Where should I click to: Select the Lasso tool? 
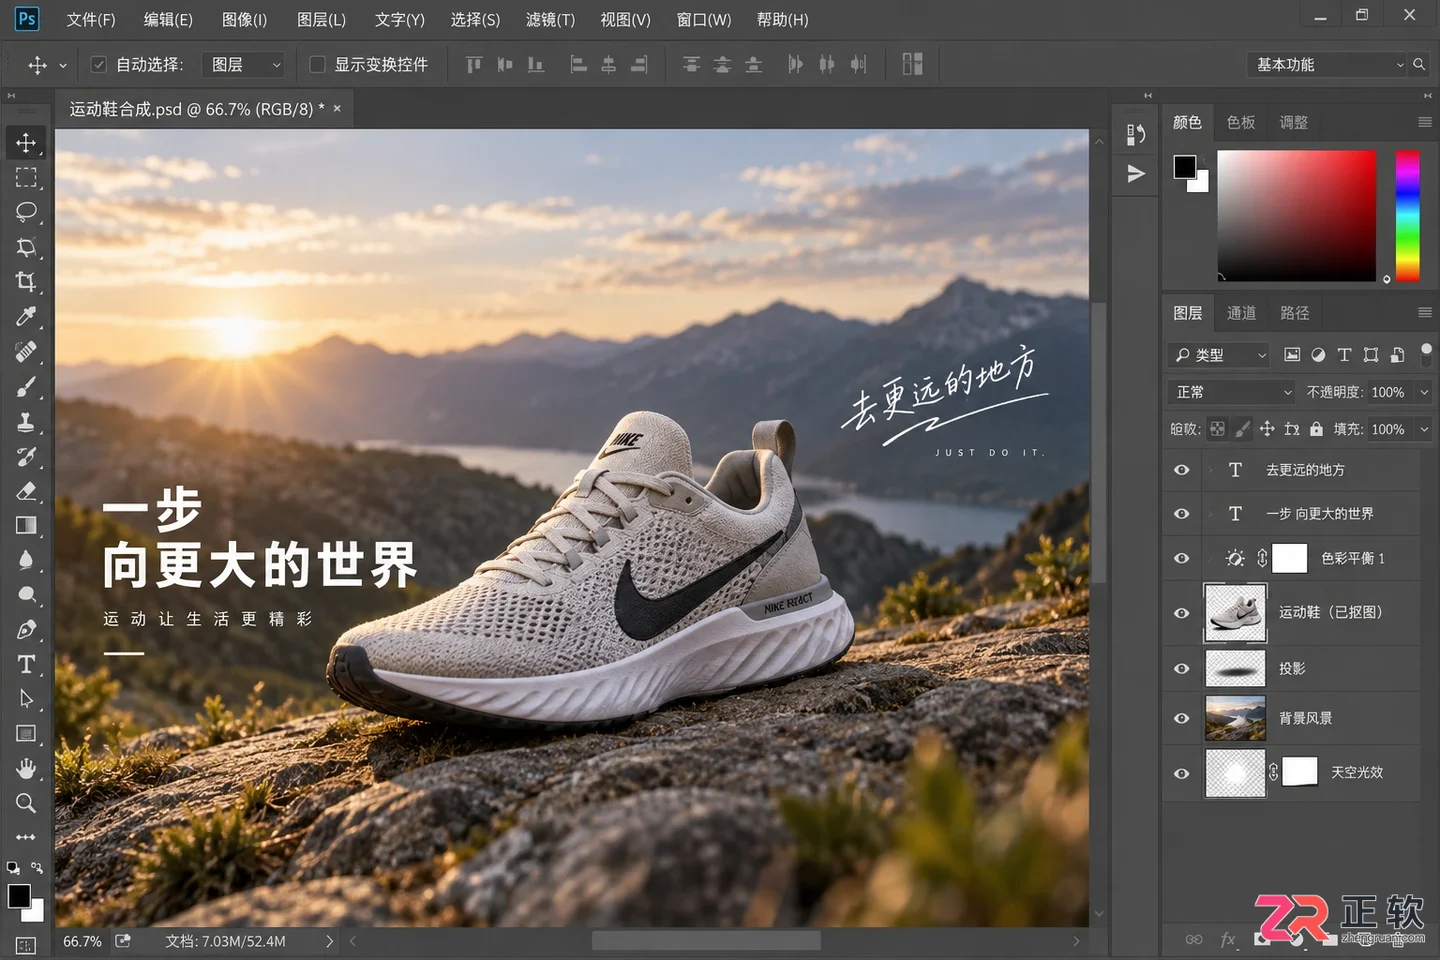(x=26, y=211)
